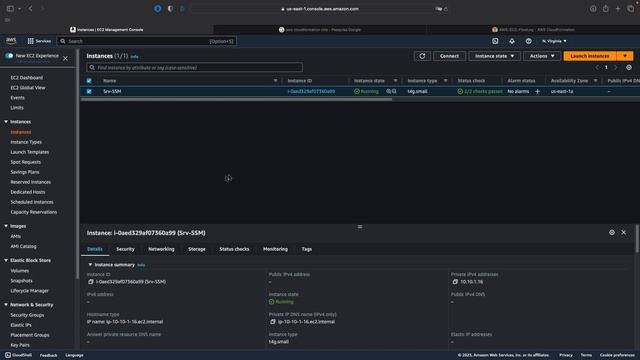This screenshot has height=360, width=640.
Task: Click the Connect button
Action: pyautogui.click(x=449, y=56)
